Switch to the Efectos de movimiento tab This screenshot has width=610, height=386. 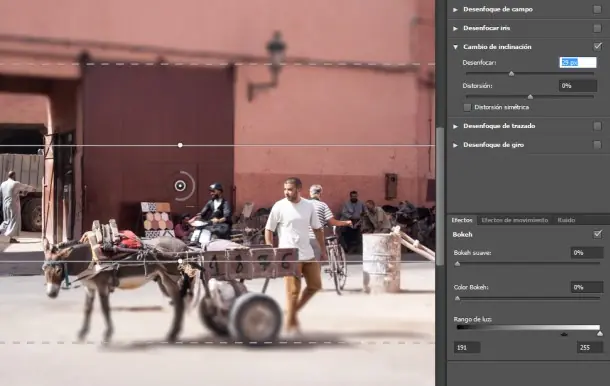click(x=515, y=220)
